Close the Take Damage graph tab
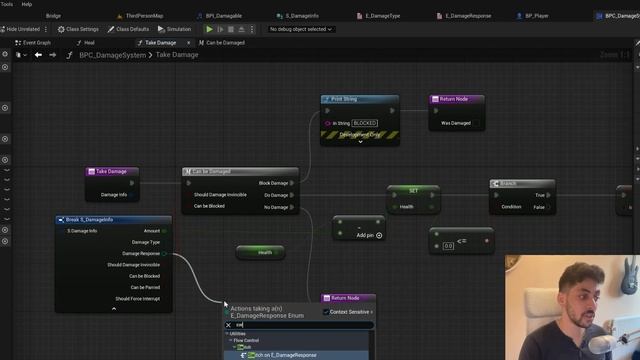The width and height of the screenshot is (640, 360). coord(189,42)
